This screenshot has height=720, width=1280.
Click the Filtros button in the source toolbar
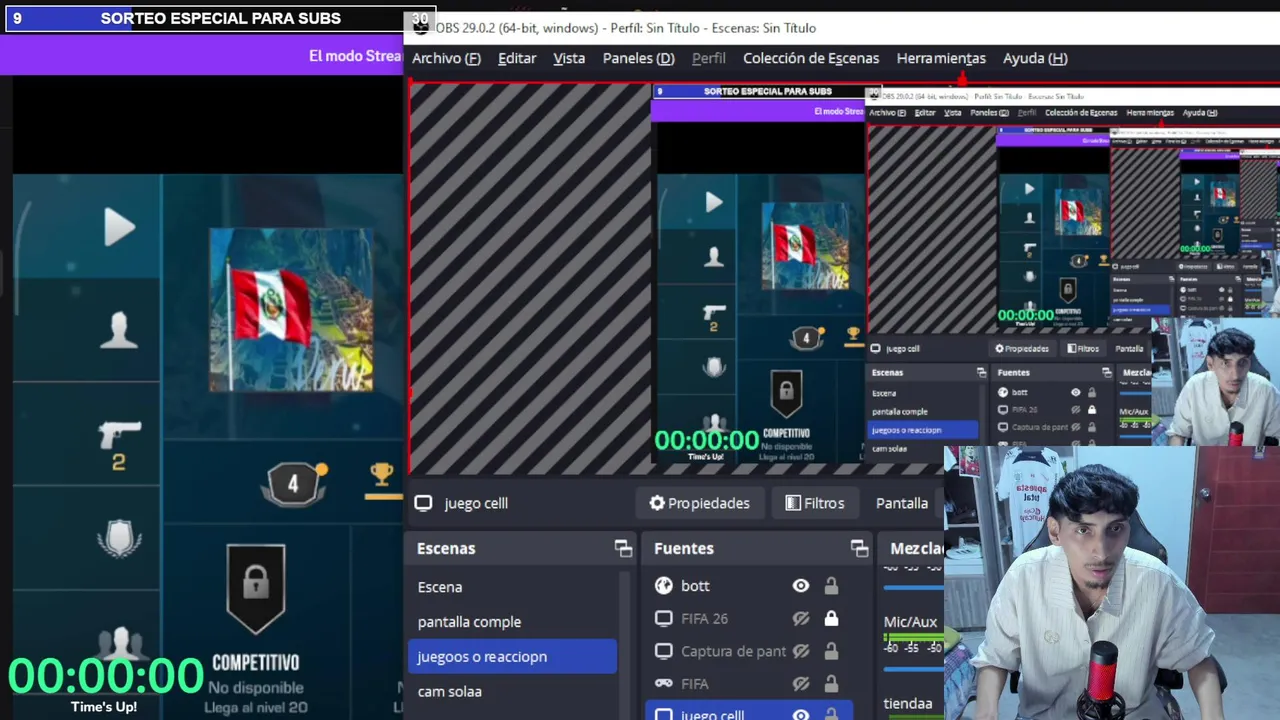click(x=814, y=503)
